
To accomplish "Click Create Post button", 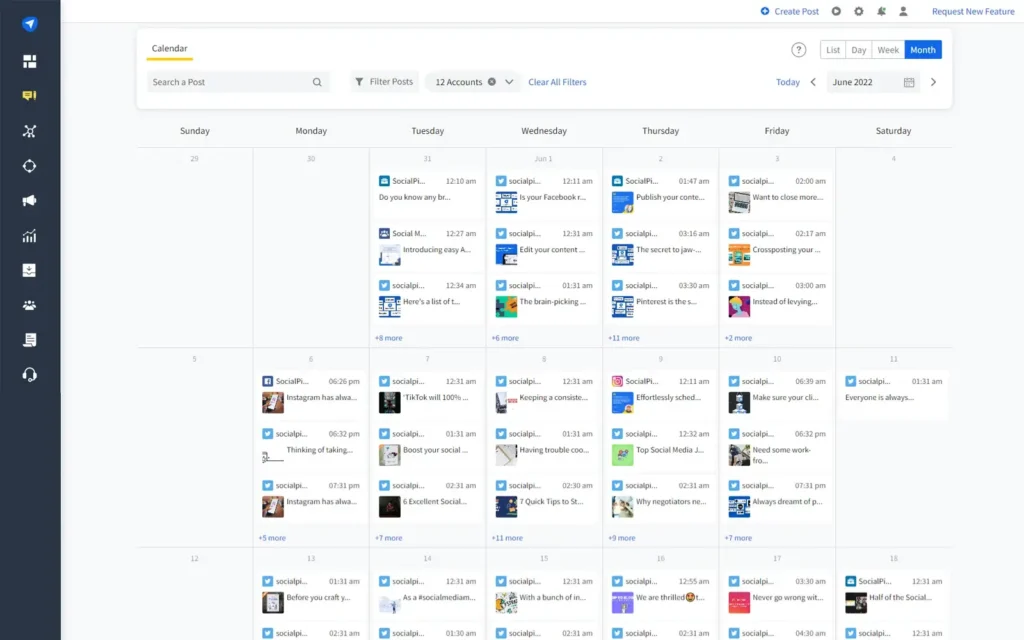I will click(790, 11).
